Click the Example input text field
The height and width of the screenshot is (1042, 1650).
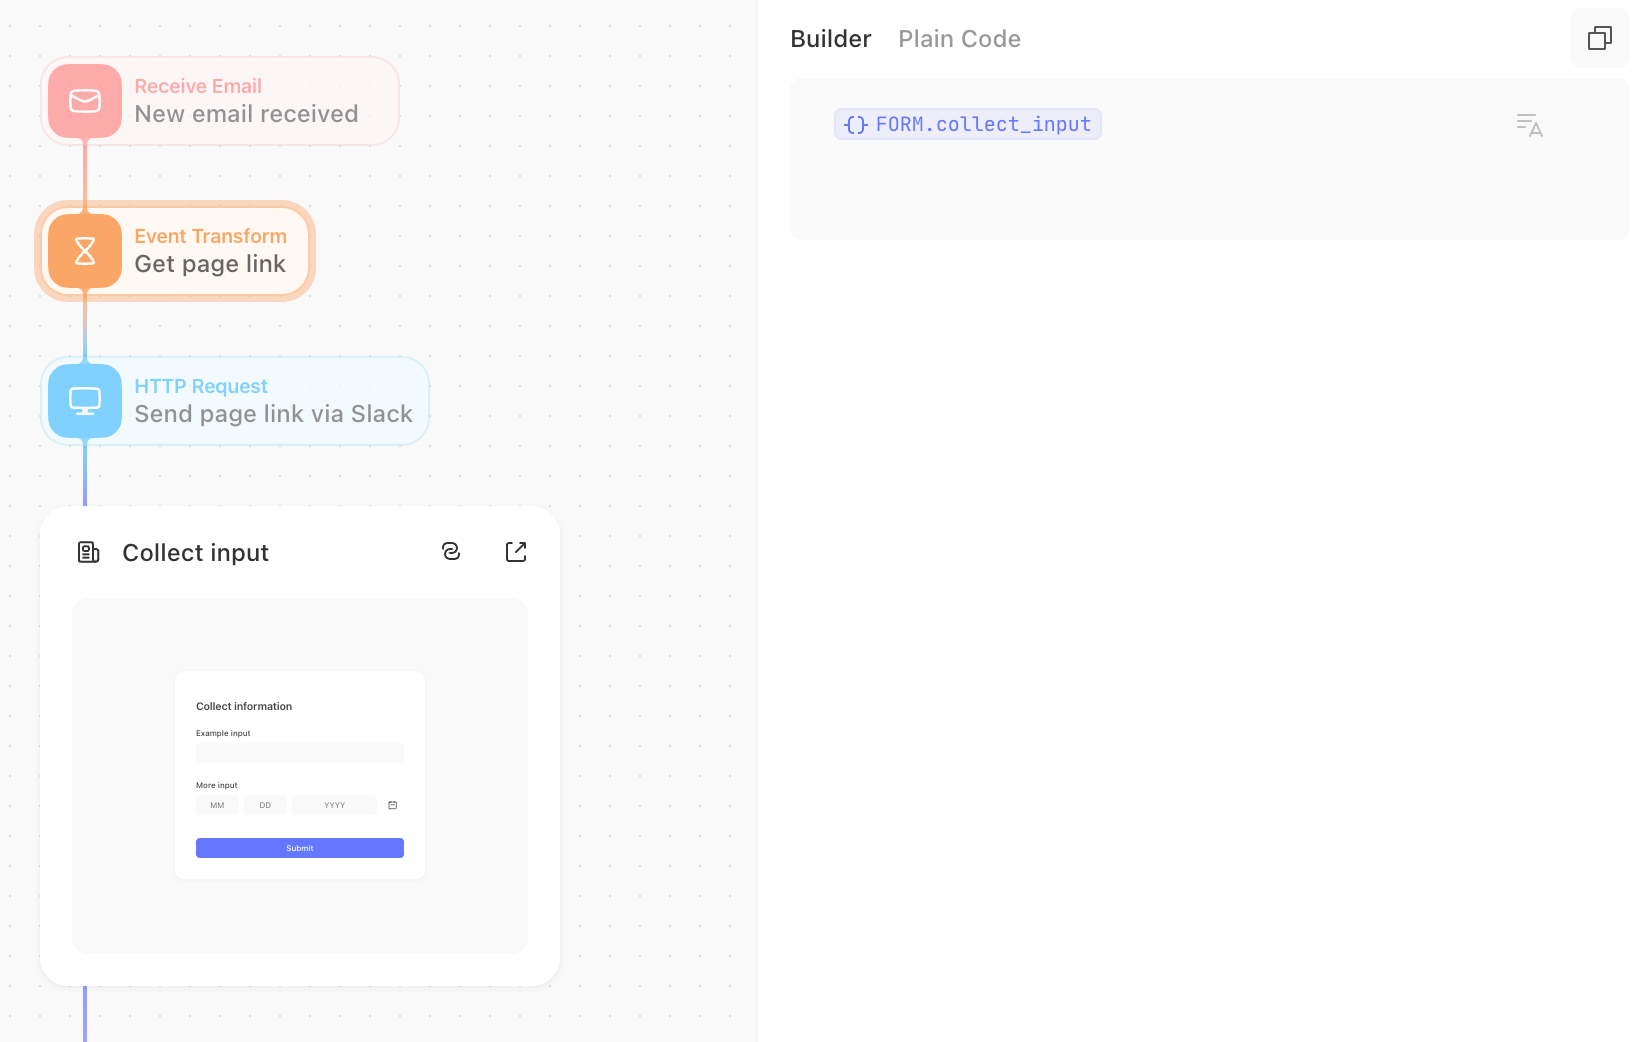coord(300,753)
